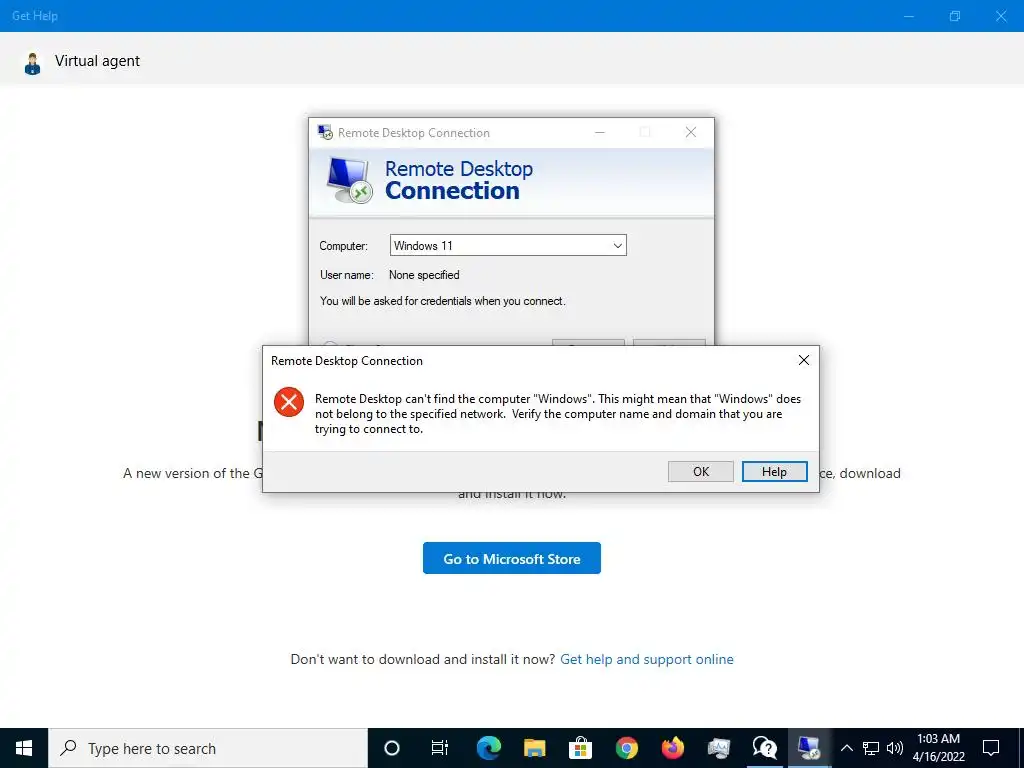Close the Get Help window
1024x768 pixels.
pos(1000,16)
